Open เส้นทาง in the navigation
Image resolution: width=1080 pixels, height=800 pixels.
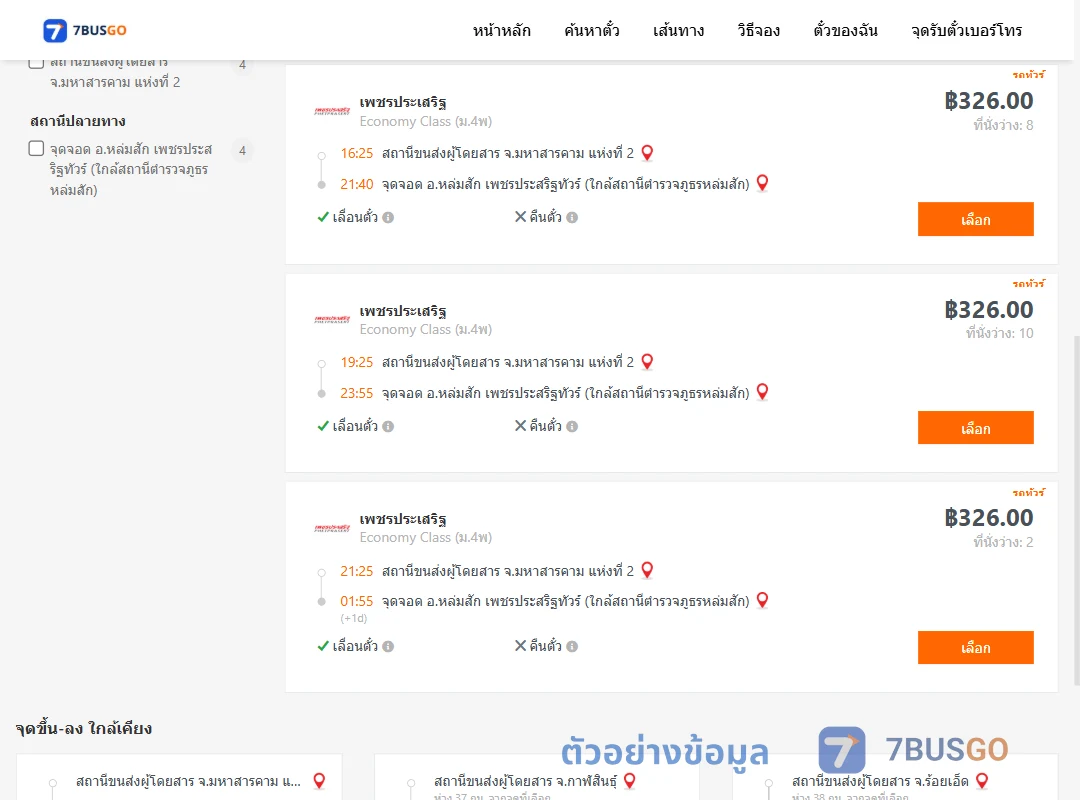coord(678,30)
